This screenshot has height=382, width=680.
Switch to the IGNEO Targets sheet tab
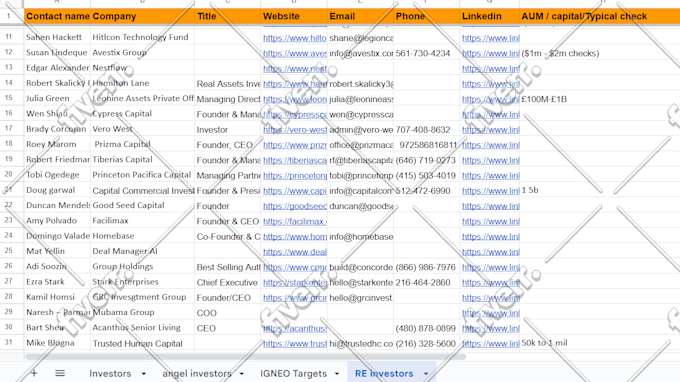(294, 374)
